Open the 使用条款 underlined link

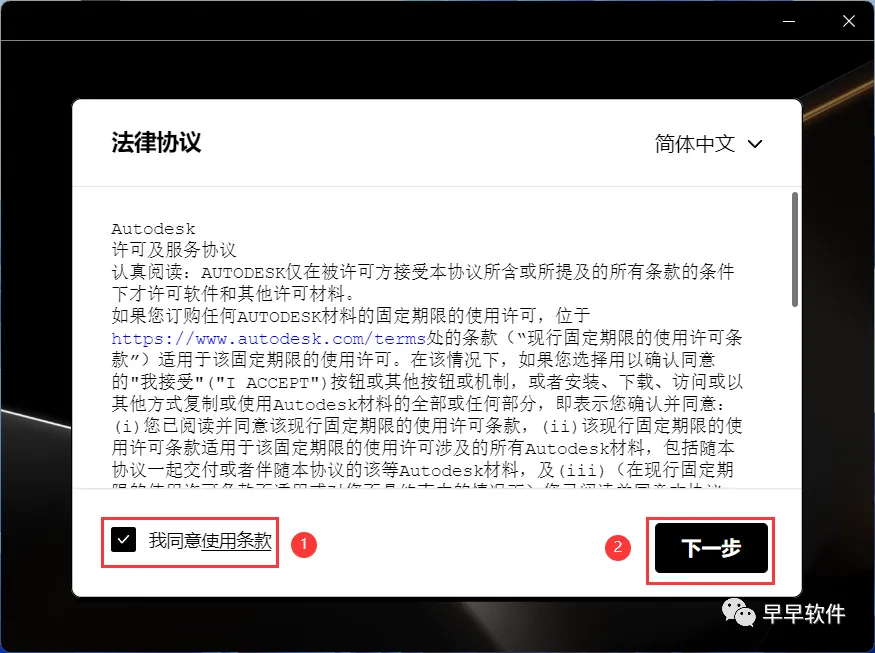237,540
